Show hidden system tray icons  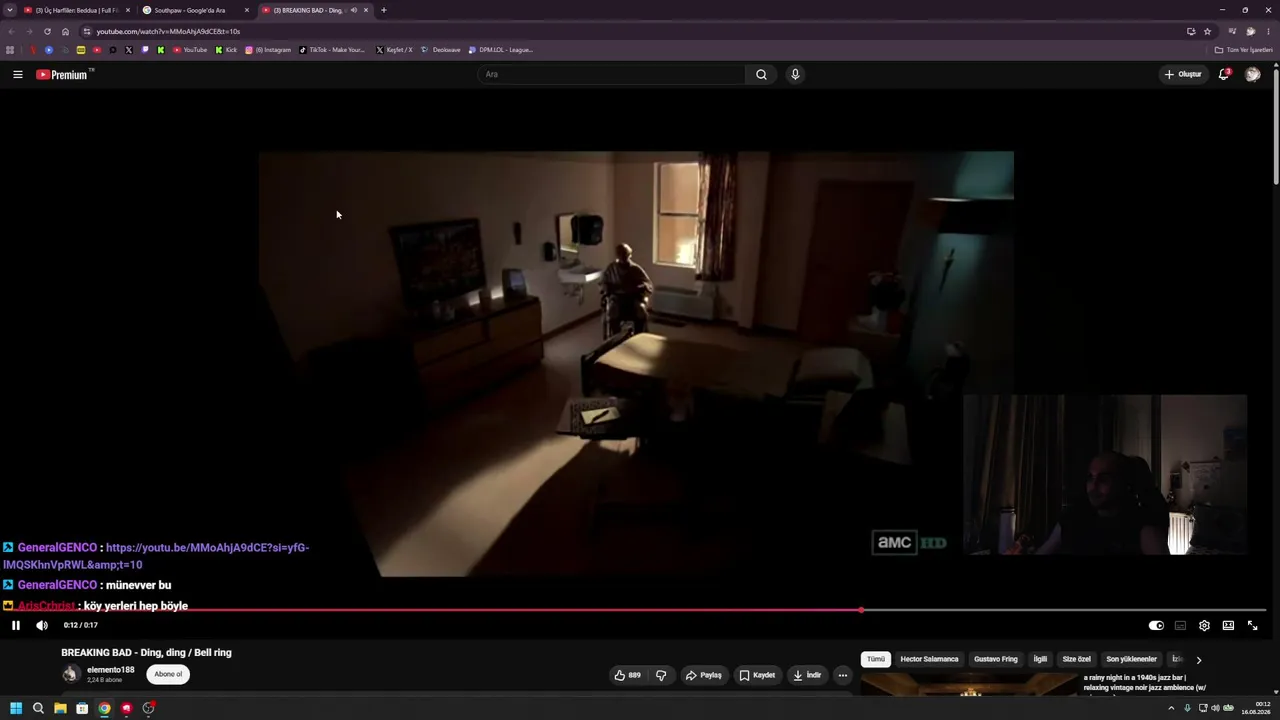click(x=1171, y=708)
